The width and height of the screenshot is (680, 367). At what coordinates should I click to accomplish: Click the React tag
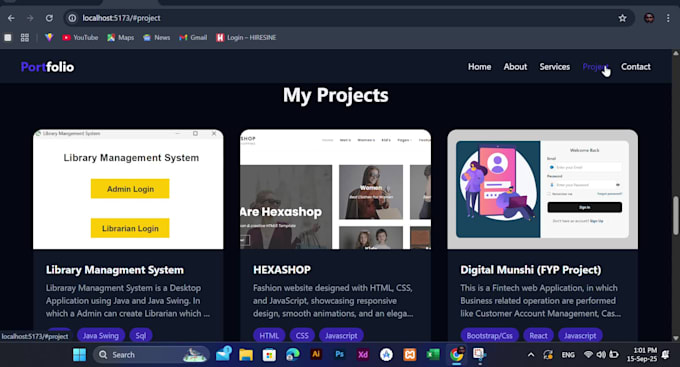(x=538, y=335)
